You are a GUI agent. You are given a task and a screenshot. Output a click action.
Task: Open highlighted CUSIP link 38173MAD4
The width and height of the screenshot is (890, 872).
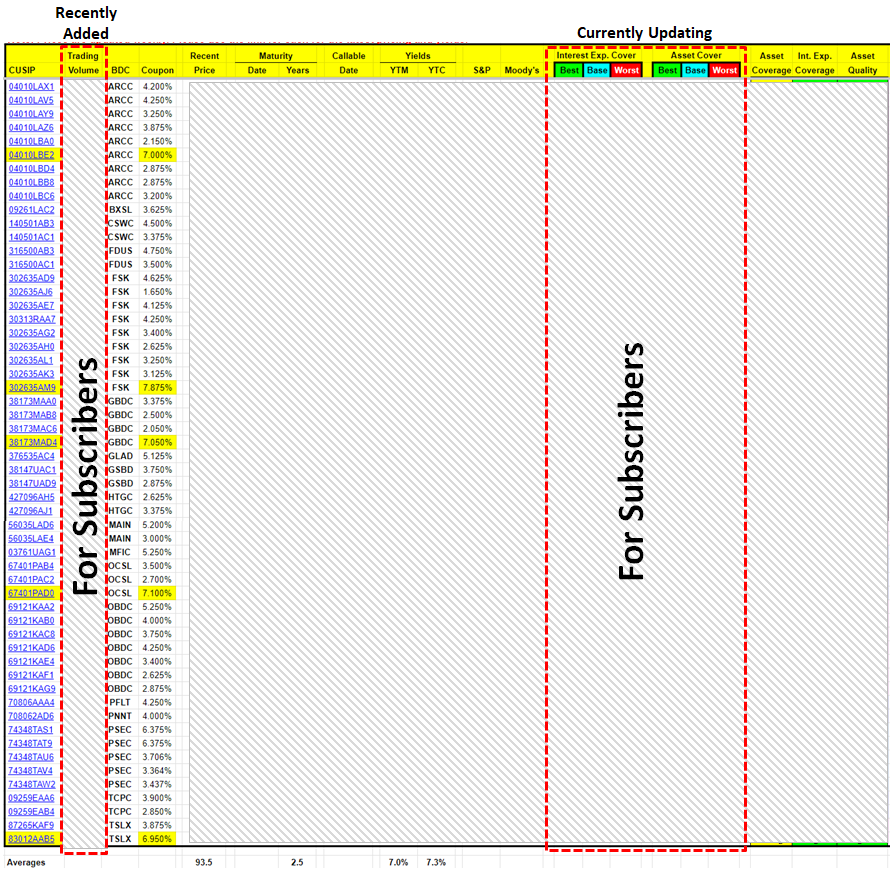tap(33, 442)
